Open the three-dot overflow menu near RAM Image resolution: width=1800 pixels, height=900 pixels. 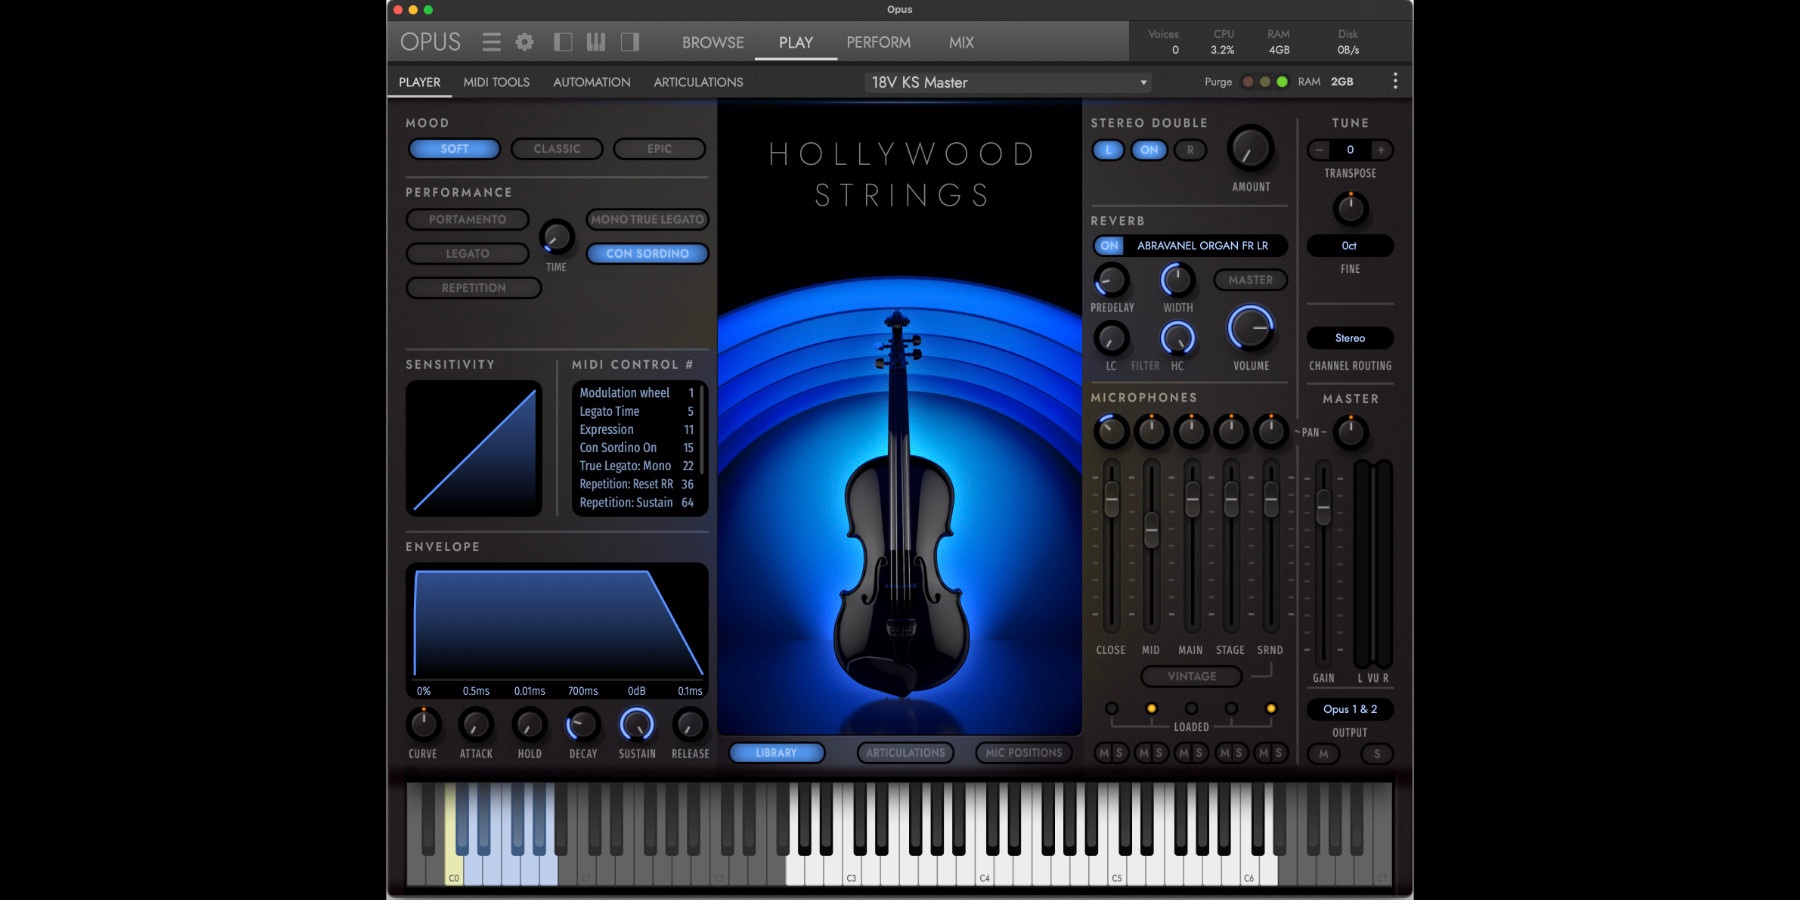click(1396, 81)
